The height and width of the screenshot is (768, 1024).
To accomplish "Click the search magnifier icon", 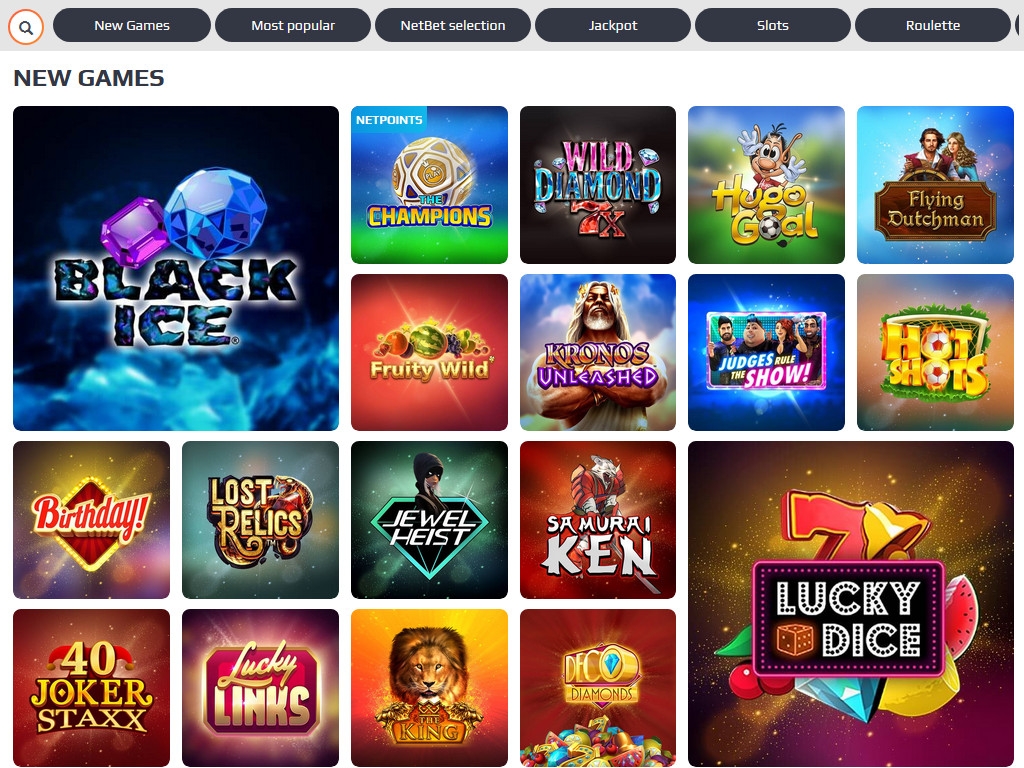I will (25, 26).
